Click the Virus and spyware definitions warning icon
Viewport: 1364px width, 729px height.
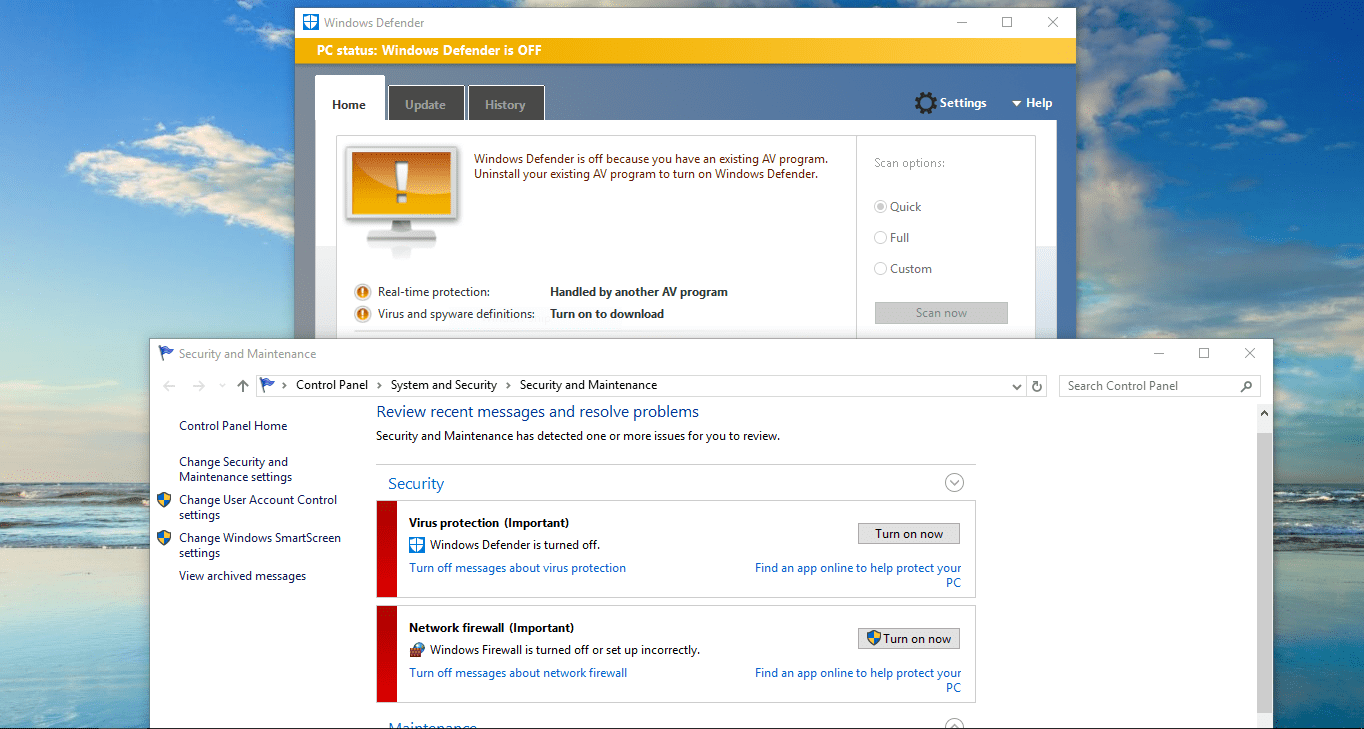(362, 314)
